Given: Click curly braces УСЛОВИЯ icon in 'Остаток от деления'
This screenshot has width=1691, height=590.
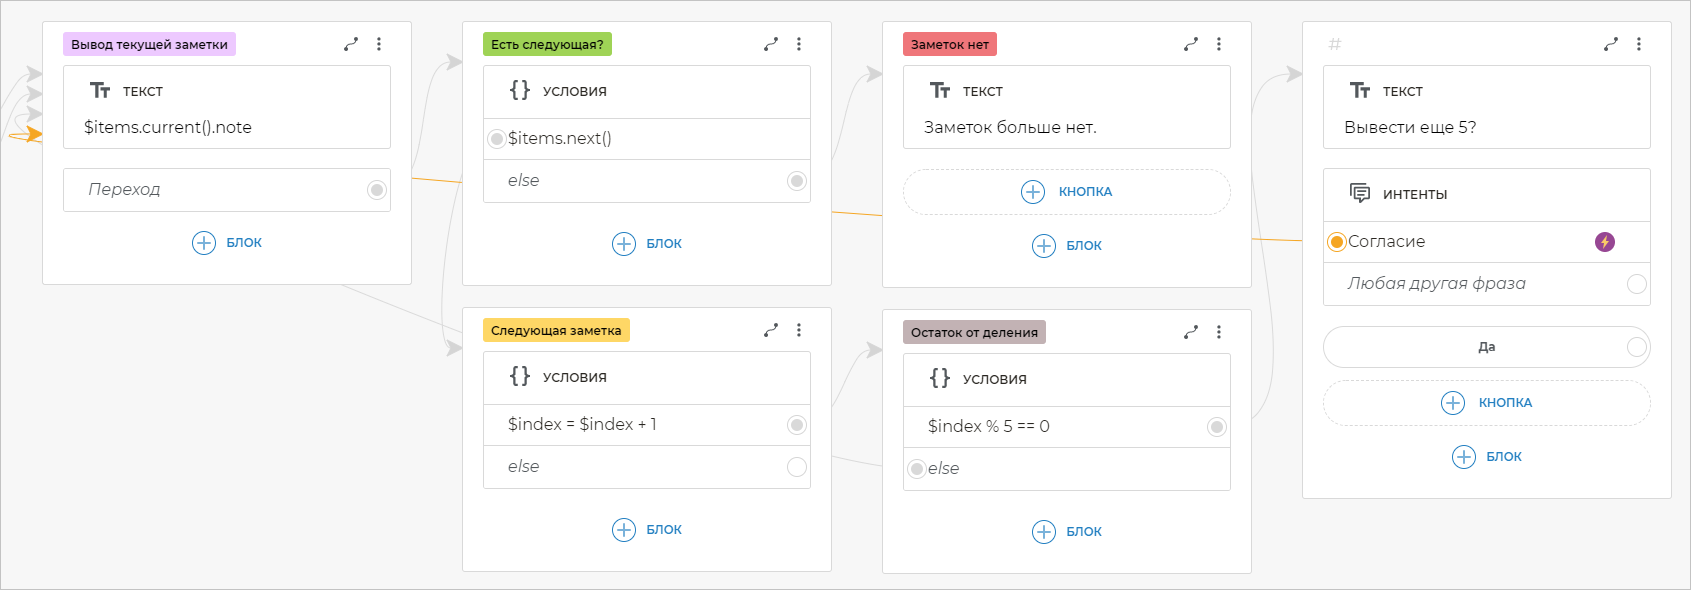Looking at the screenshot, I should [940, 378].
